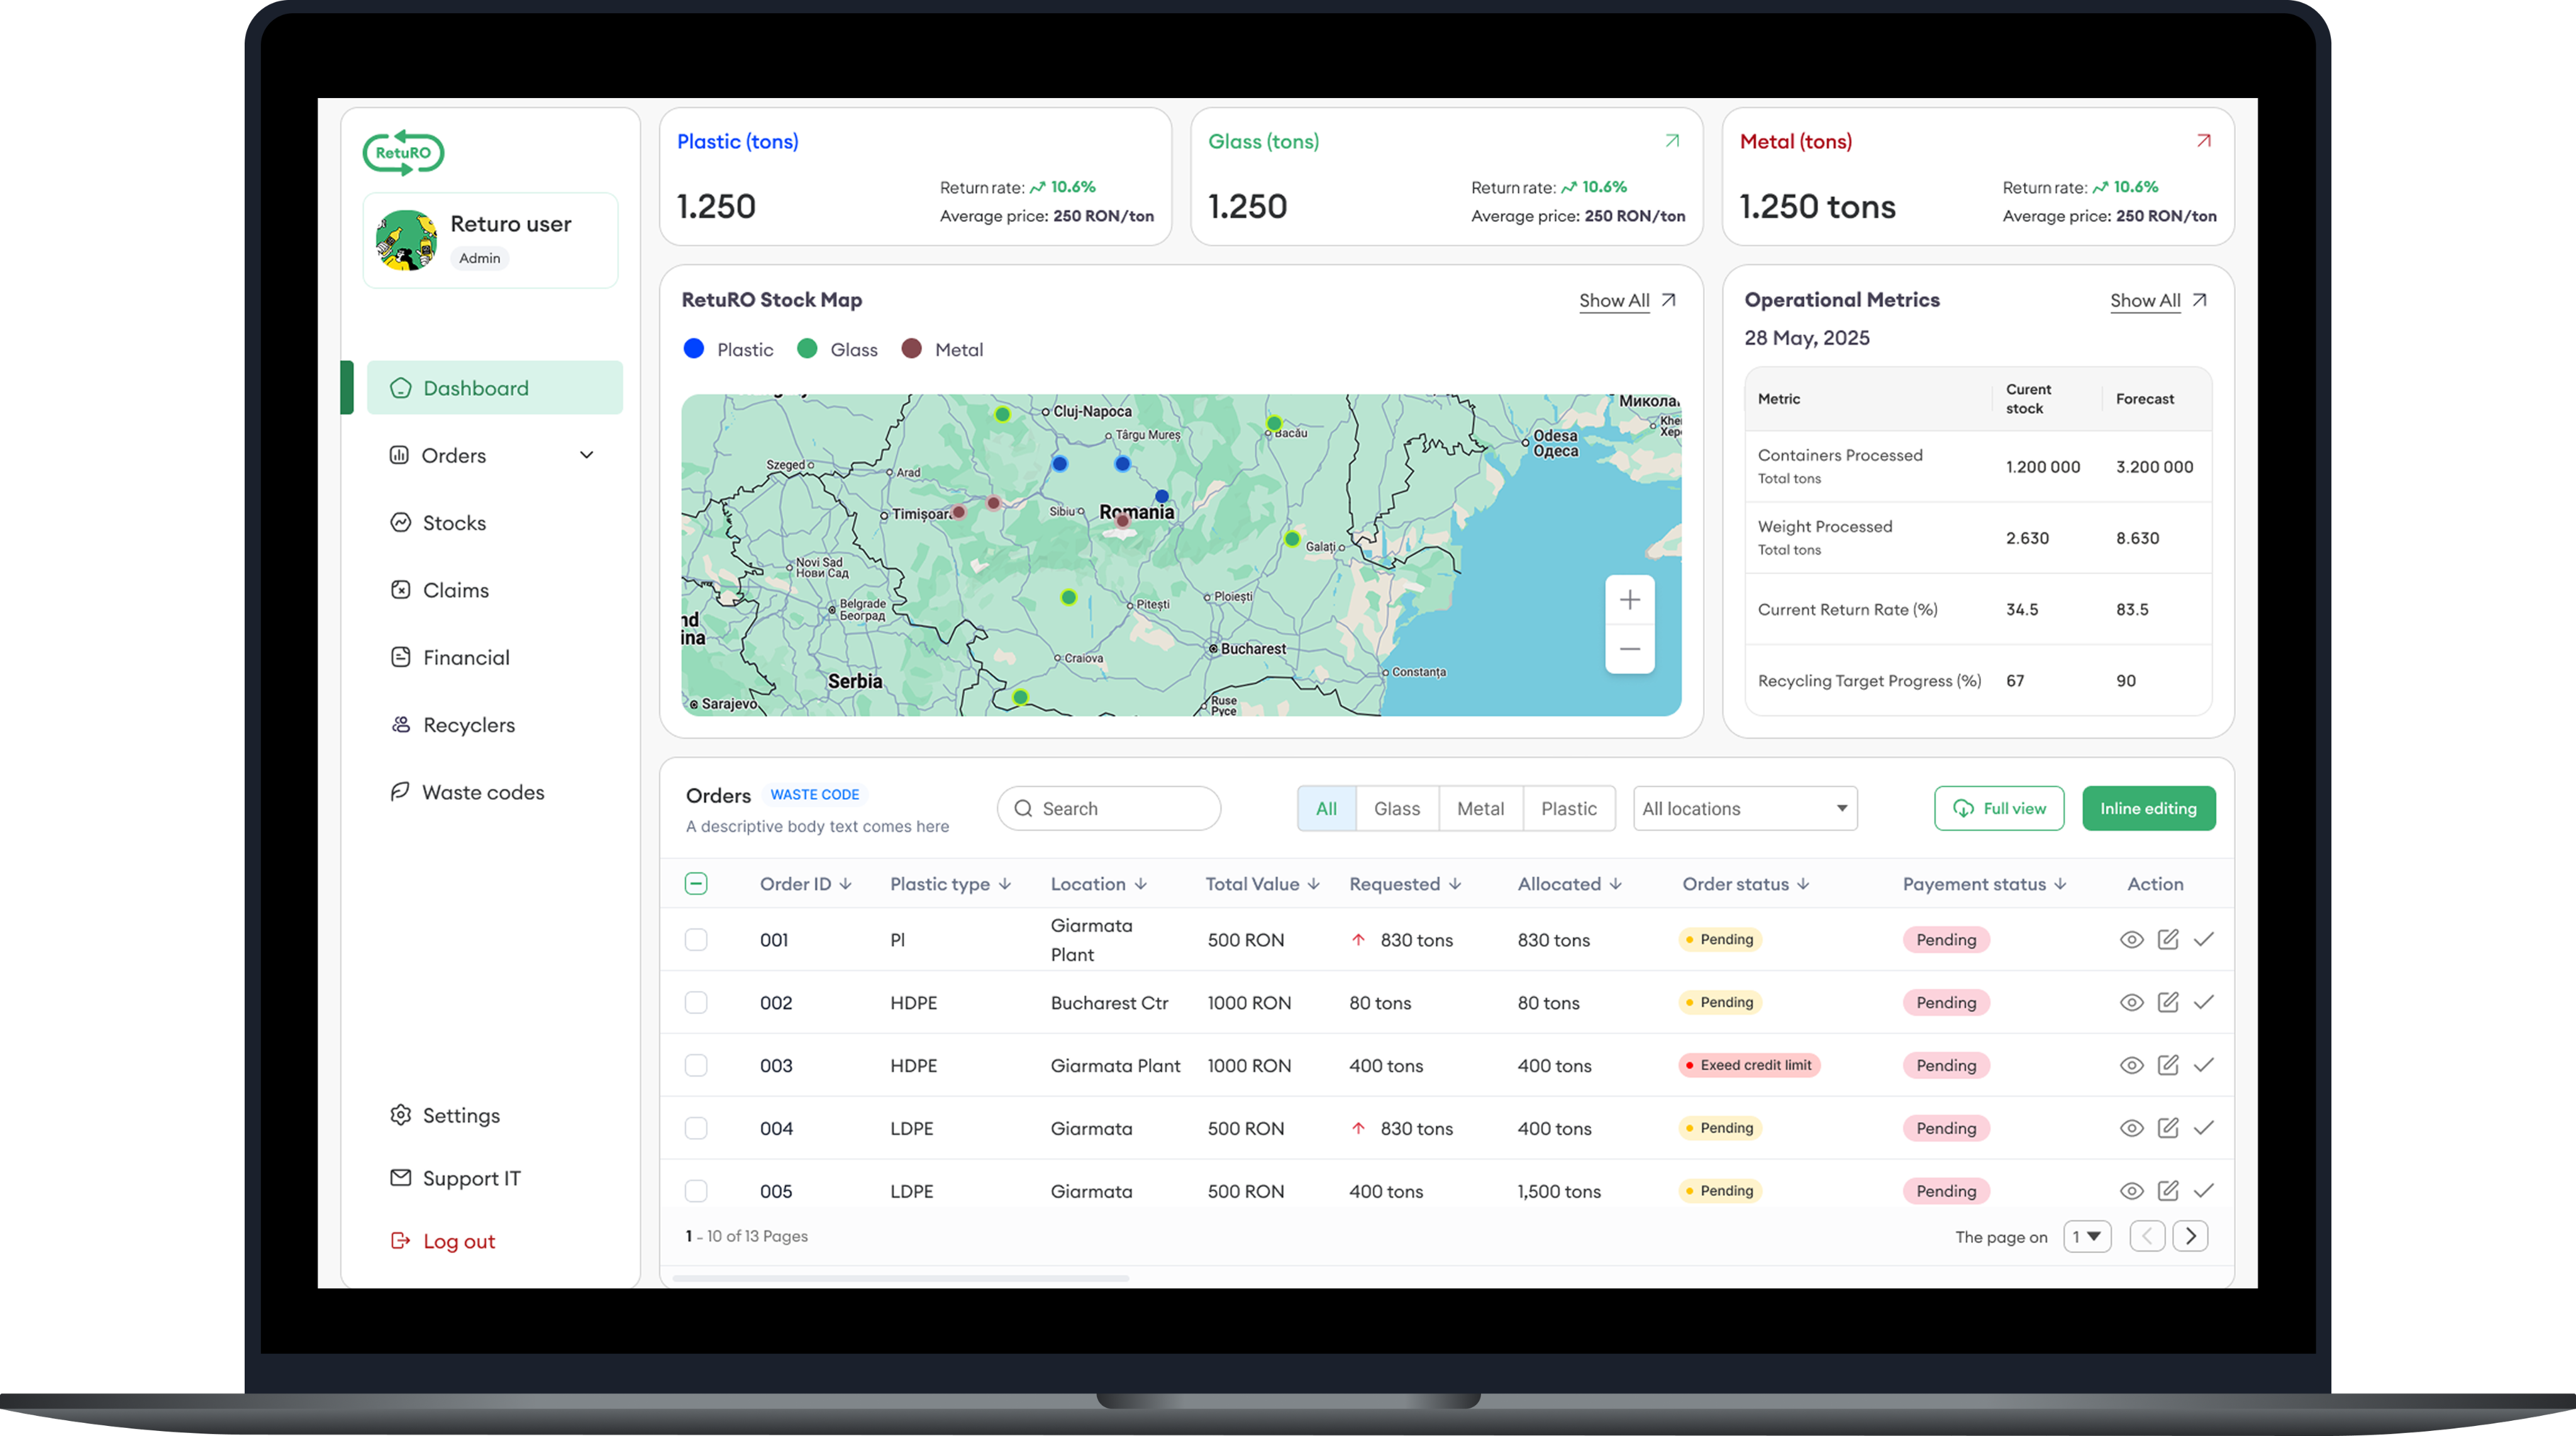Click the orders Search input field
This screenshot has width=2576, height=1436.
coord(1108,808)
